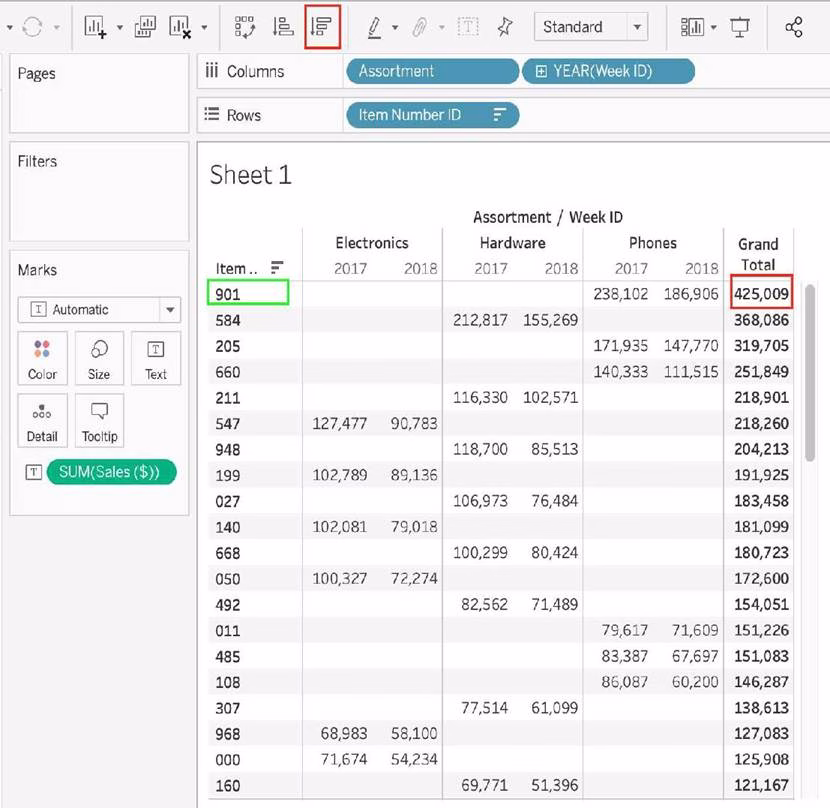Click the Tooltip marks button
Screen dimensions: 830x808
(x=99, y=421)
